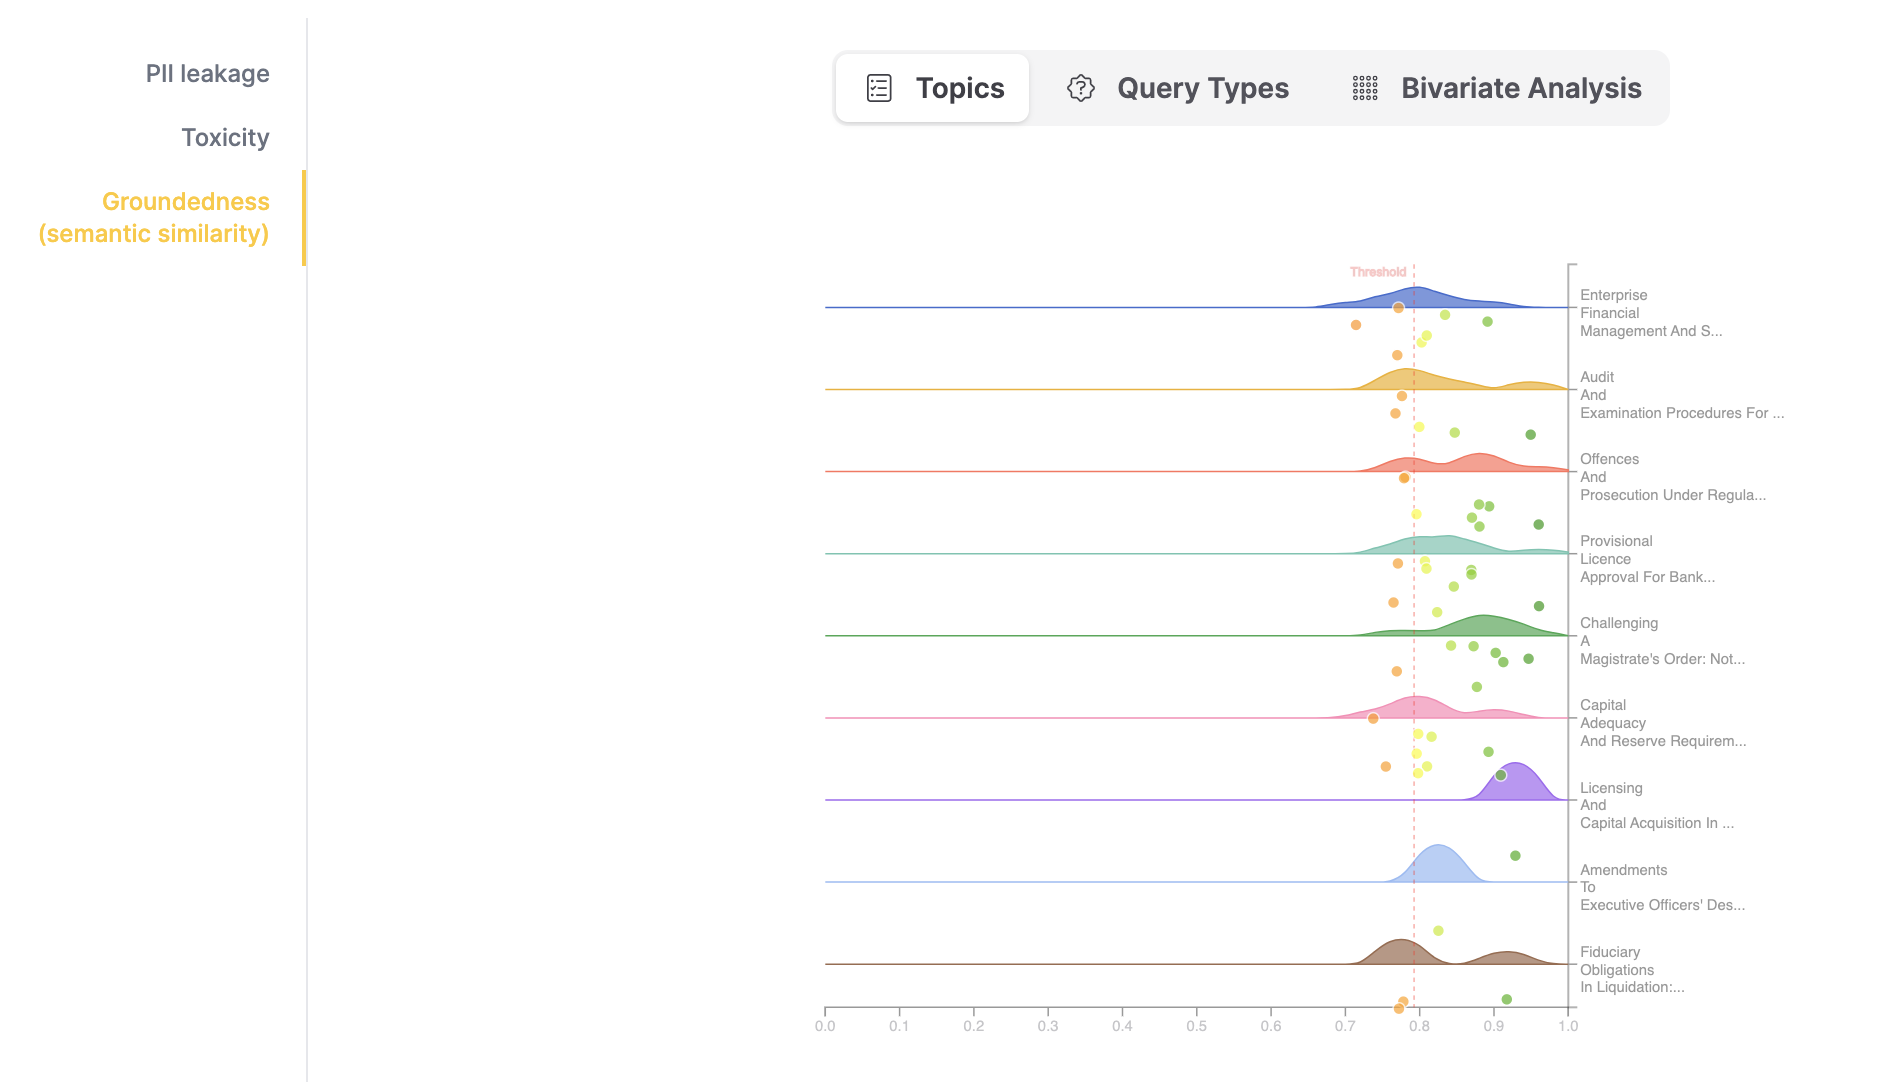Click the Enterprise Financial Management topic label
Screen dimensions: 1904x1082
1650,313
